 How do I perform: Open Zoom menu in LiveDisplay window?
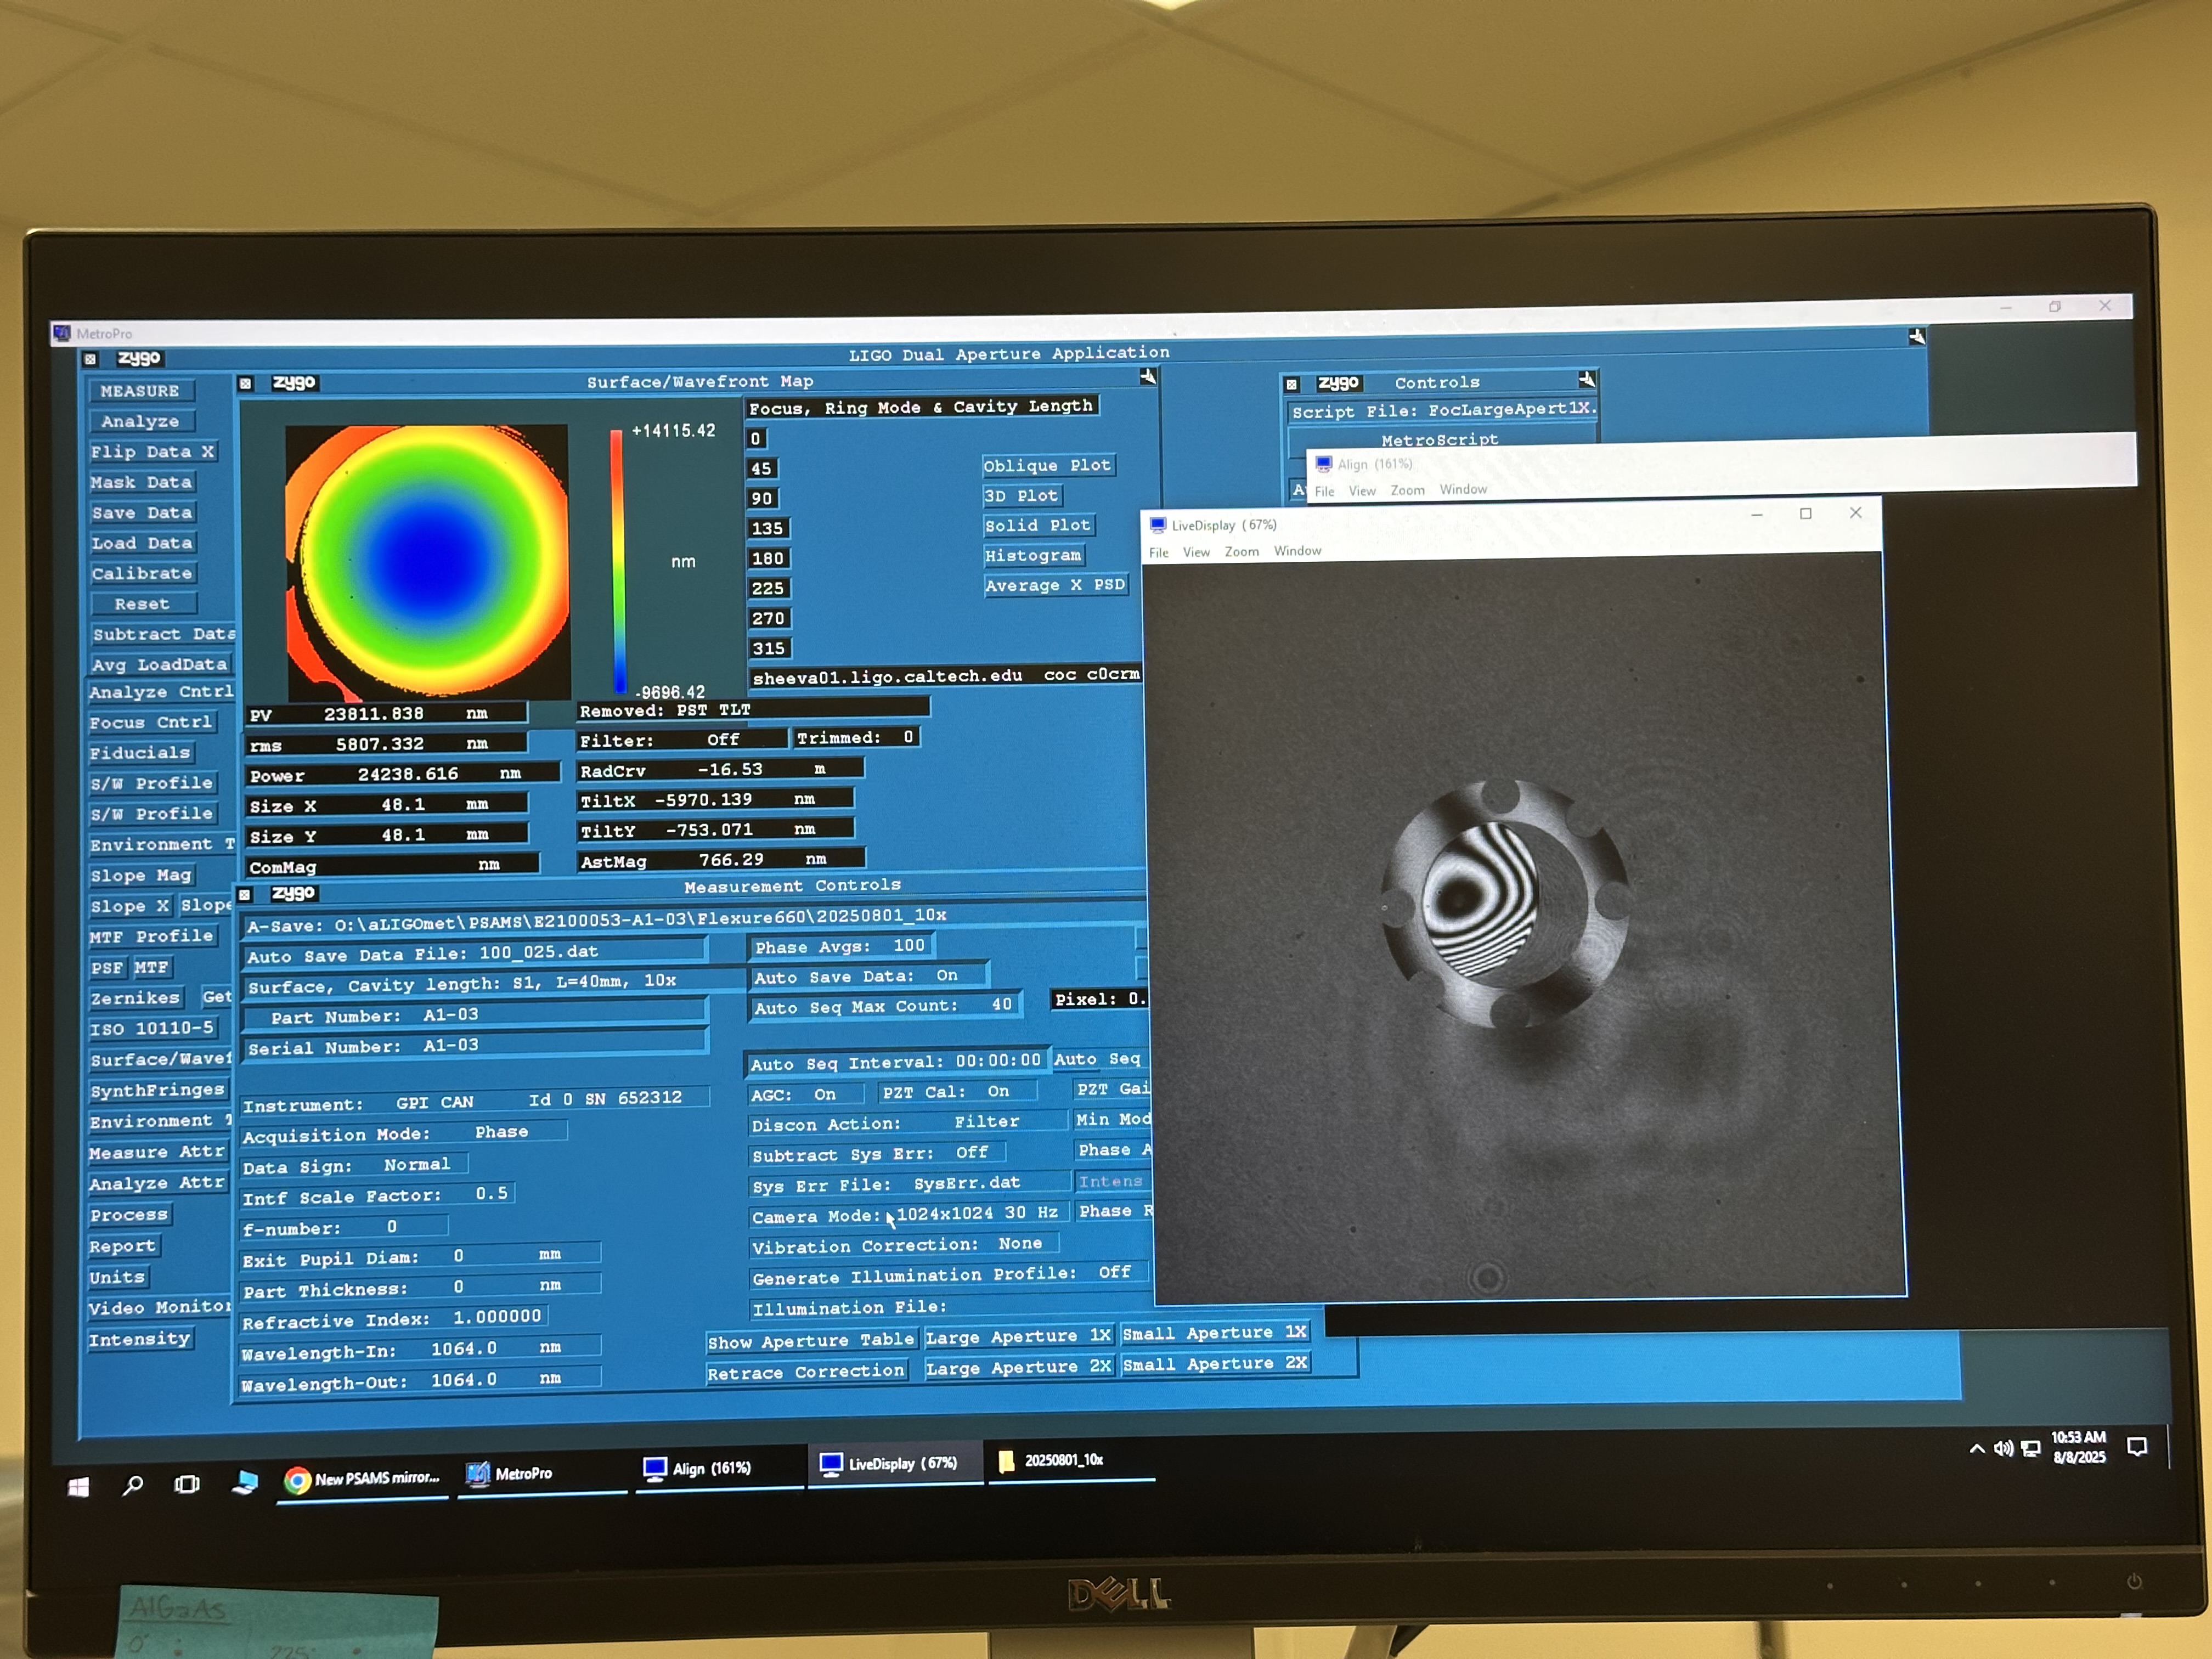[1242, 551]
